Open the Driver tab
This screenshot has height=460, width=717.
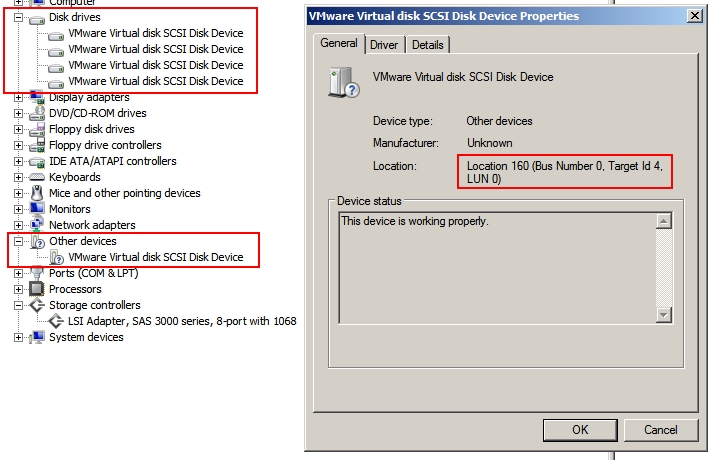[x=384, y=45]
